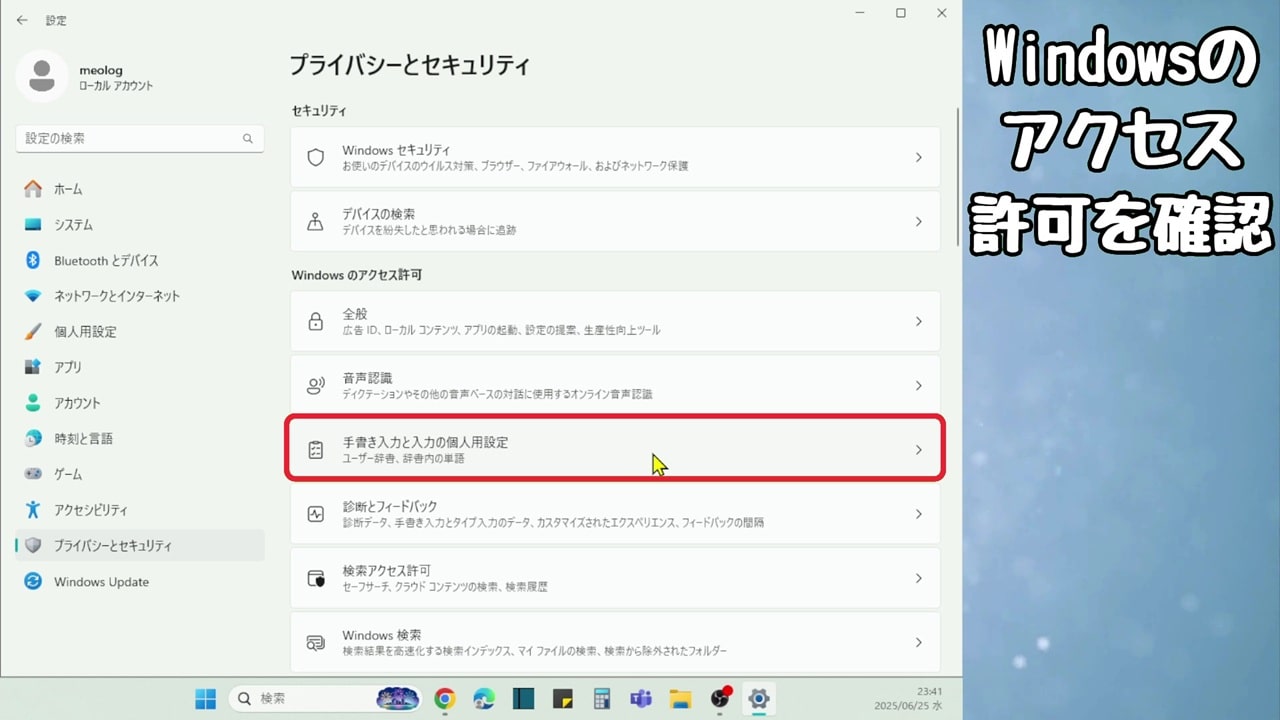The height and width of the screenshot is (720, 1280).
Task: Open システム in the sidebar
Action: (140, 225)
